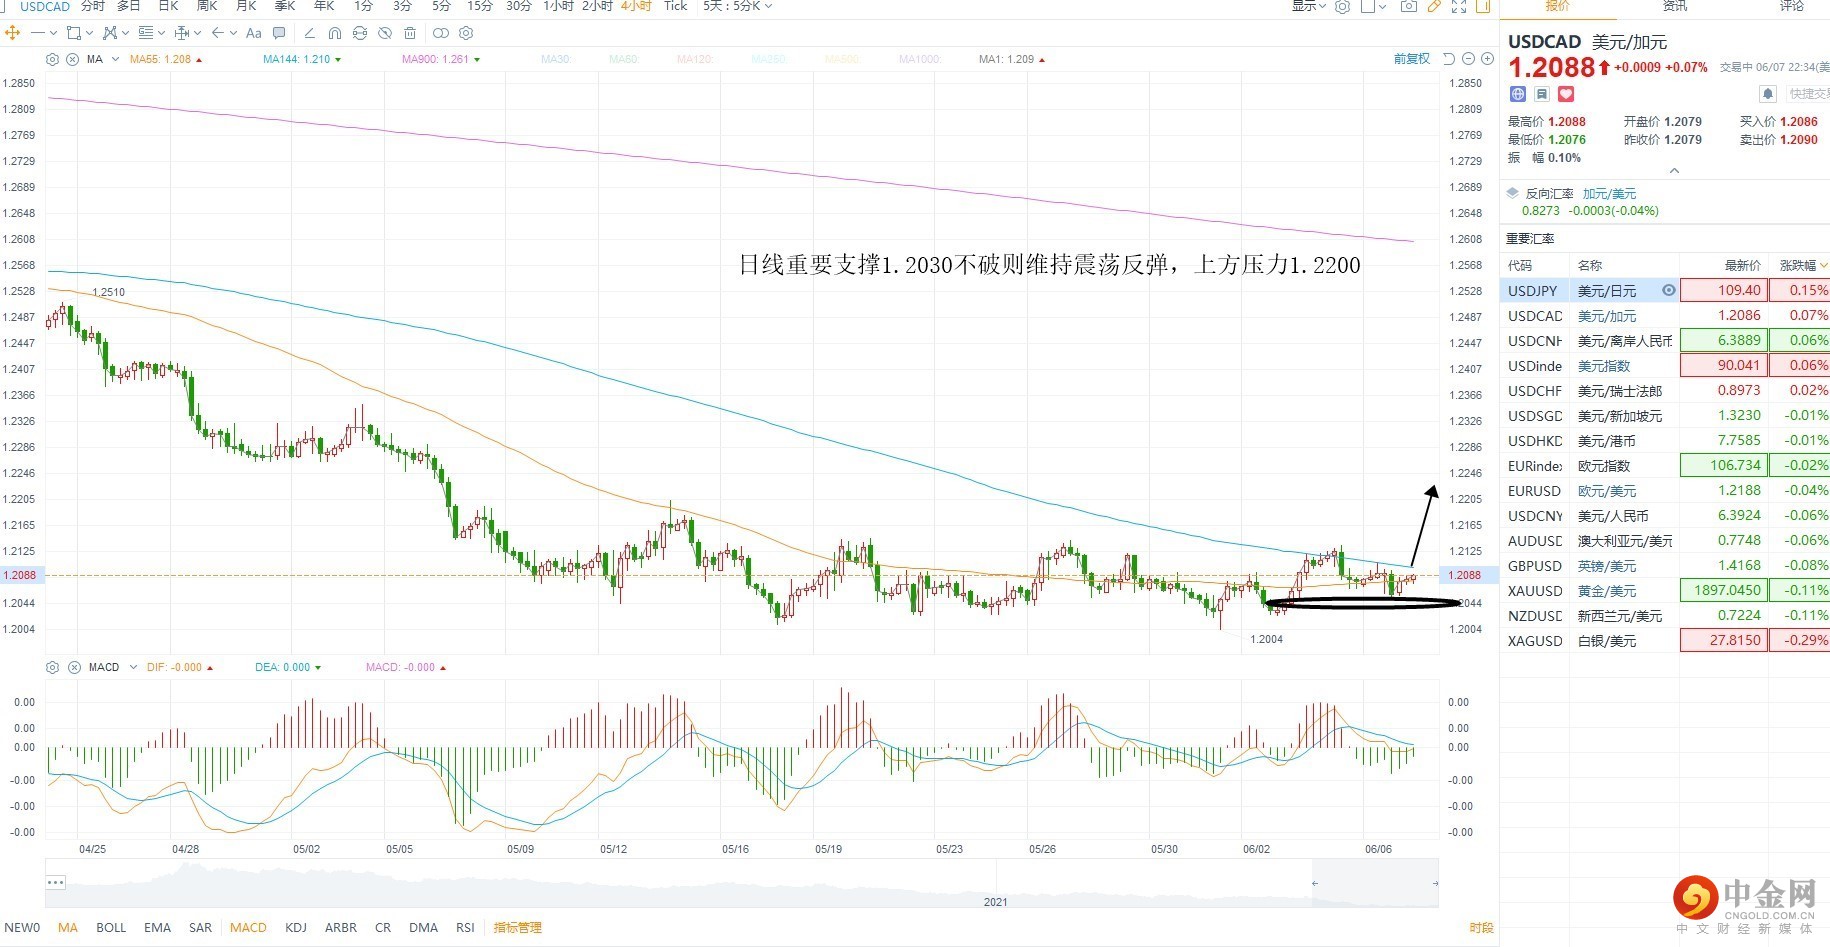This screenshot has height=947, width=1830.
Task: Take a chart screenshot with camera icon
Action: click(x=1408, y=6)
